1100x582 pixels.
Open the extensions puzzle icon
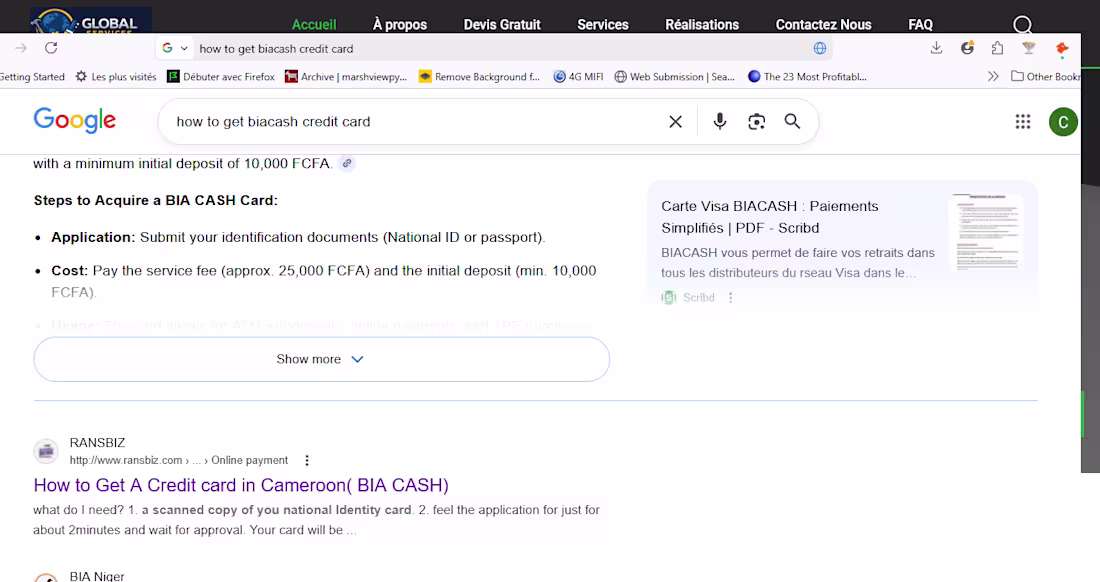click(x=998, y=48)
